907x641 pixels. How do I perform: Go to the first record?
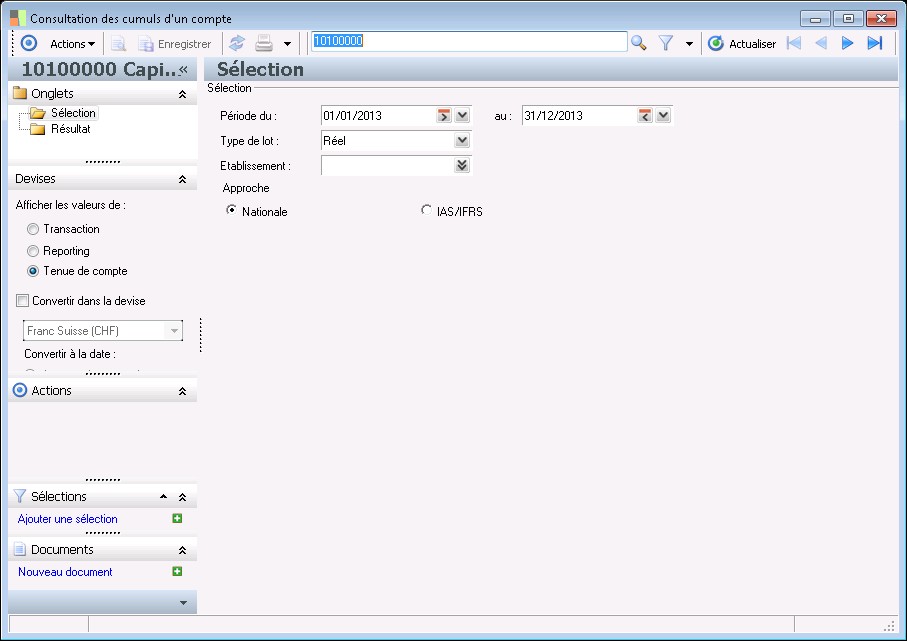[794, 43]
